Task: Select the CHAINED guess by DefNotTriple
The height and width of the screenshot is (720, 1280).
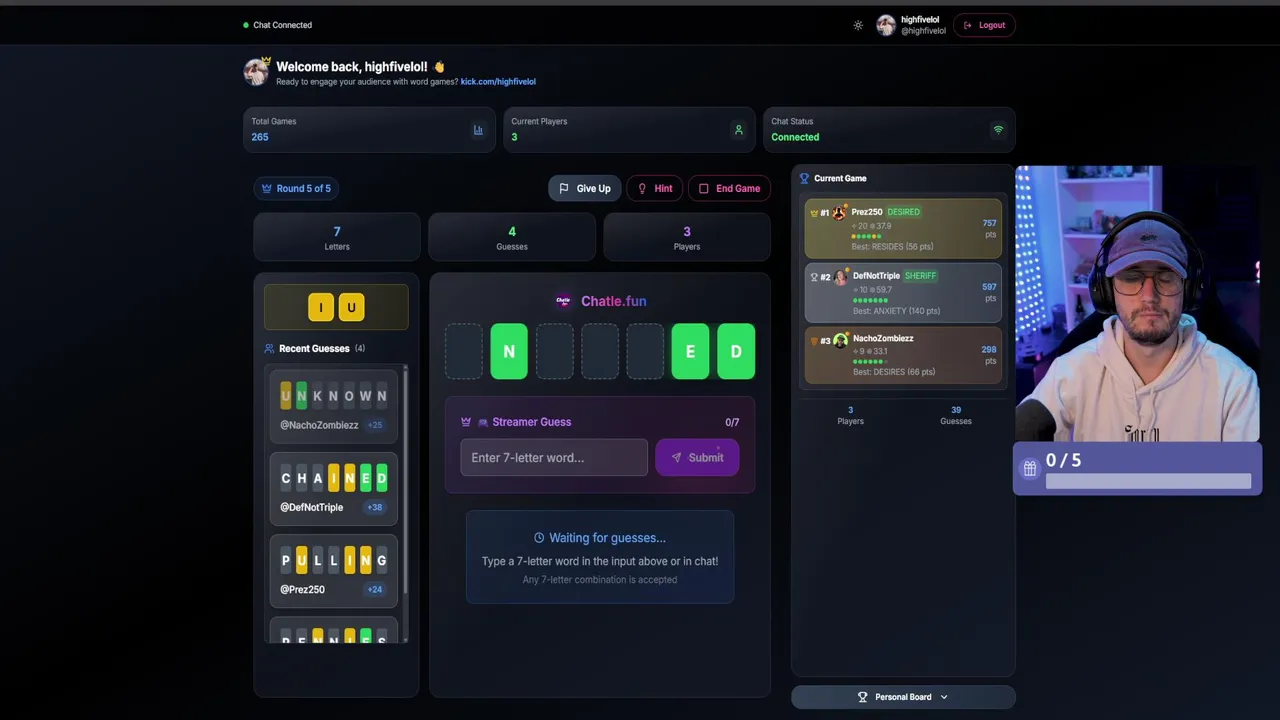Action: pos(333,488)
